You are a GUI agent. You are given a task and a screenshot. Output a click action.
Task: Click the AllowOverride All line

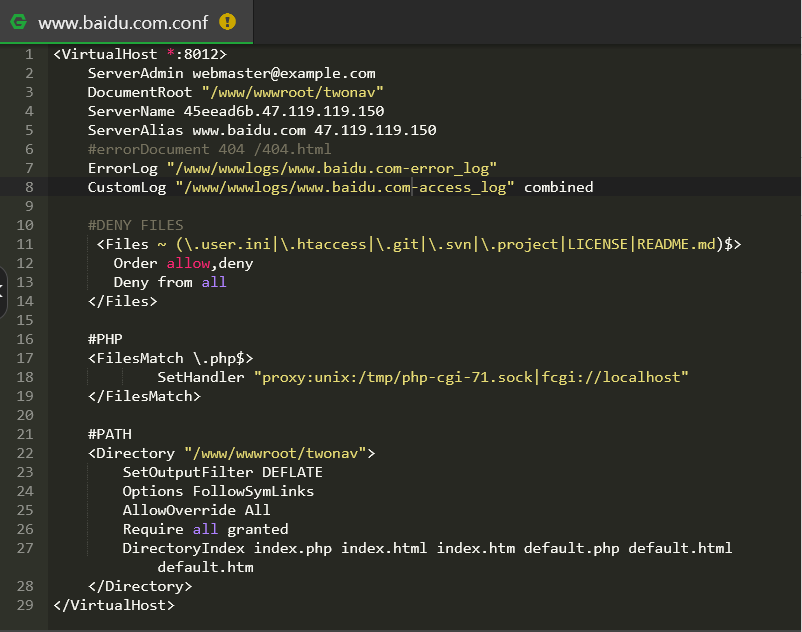(196, 510)
